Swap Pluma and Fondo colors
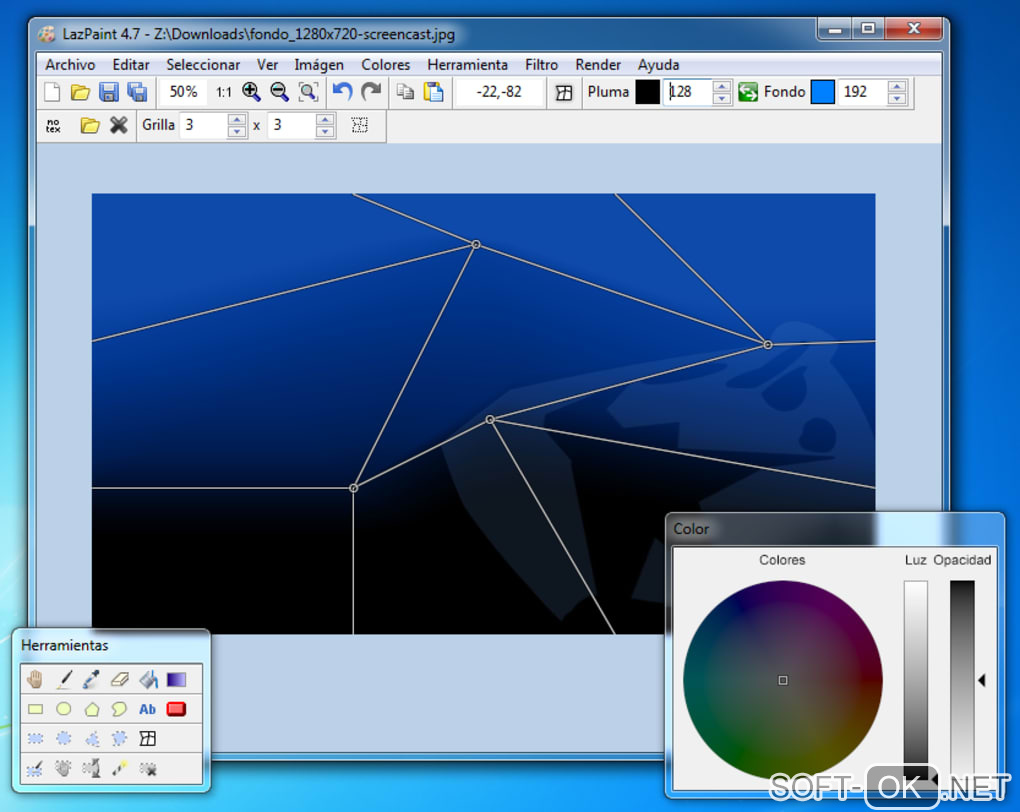The width and height of the screenshot is (1020, 812). (748, 92)
